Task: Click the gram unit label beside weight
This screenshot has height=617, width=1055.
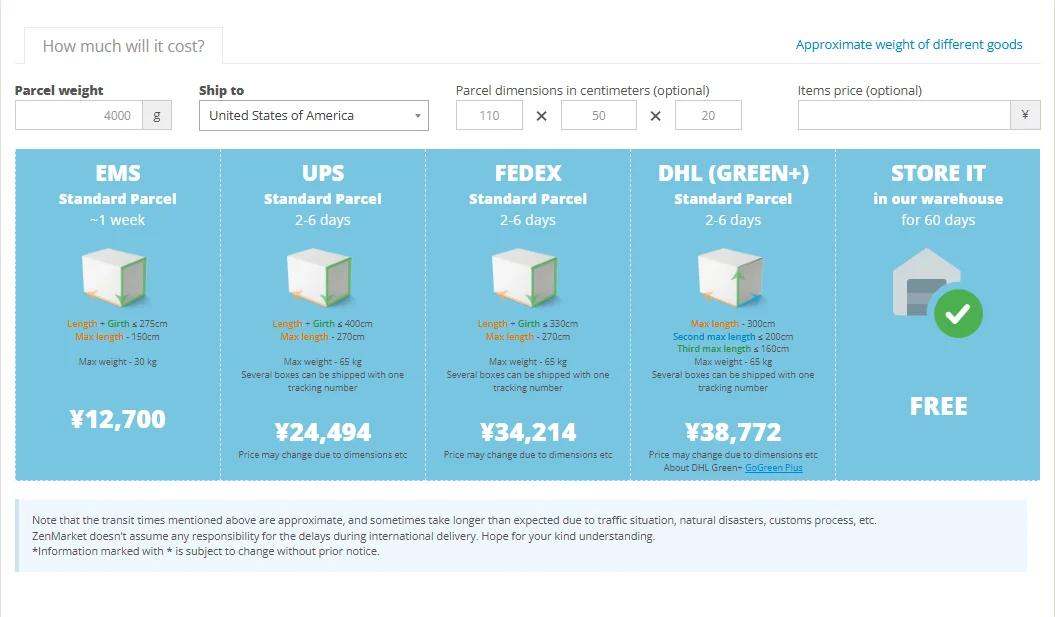Action: click(x=157, y=115)
